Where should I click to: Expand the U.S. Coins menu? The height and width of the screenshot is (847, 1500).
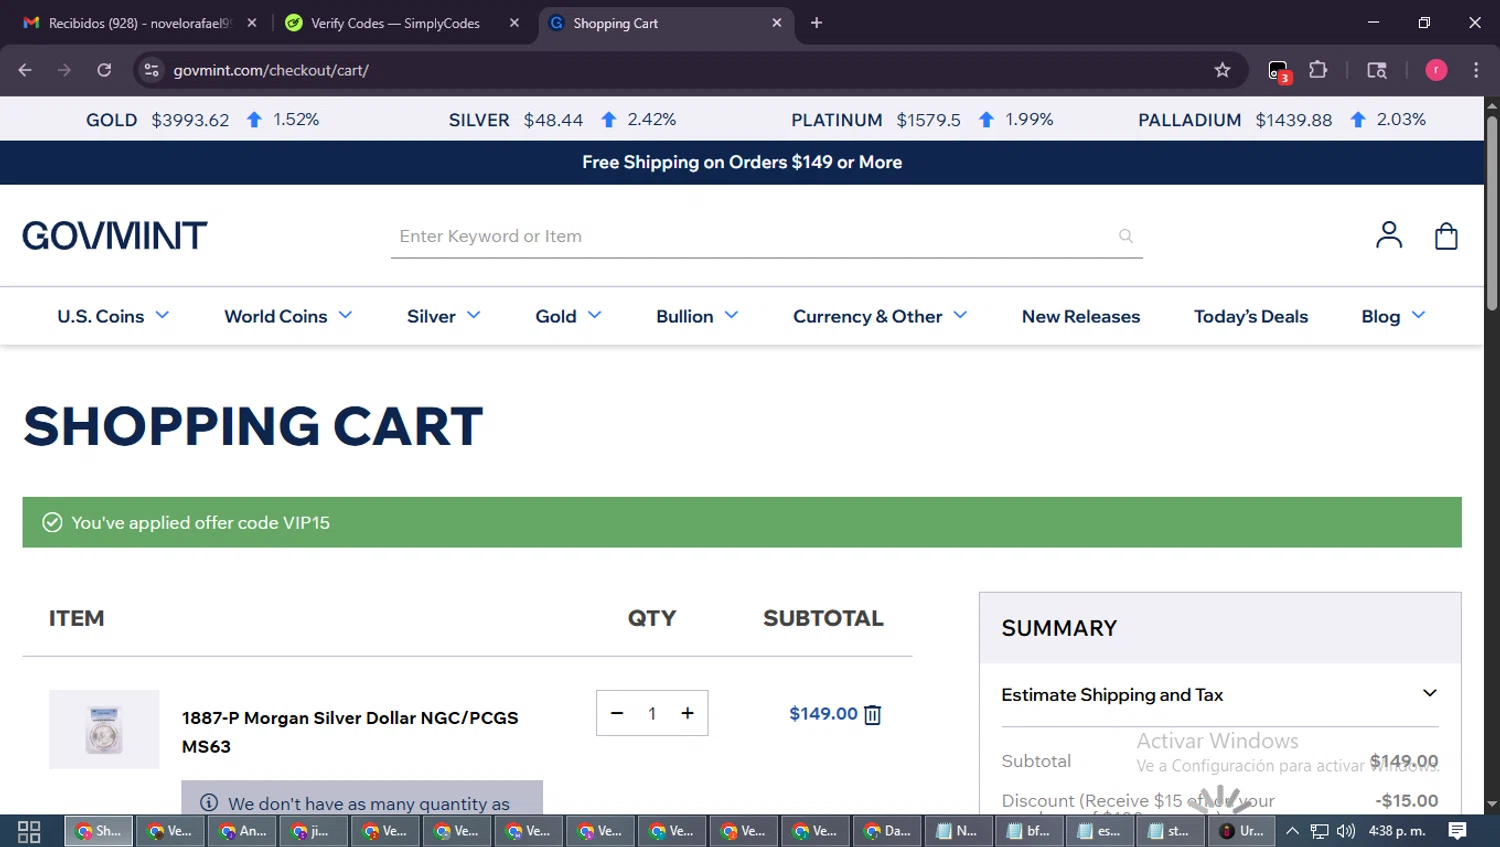click(x=113, y=316)
